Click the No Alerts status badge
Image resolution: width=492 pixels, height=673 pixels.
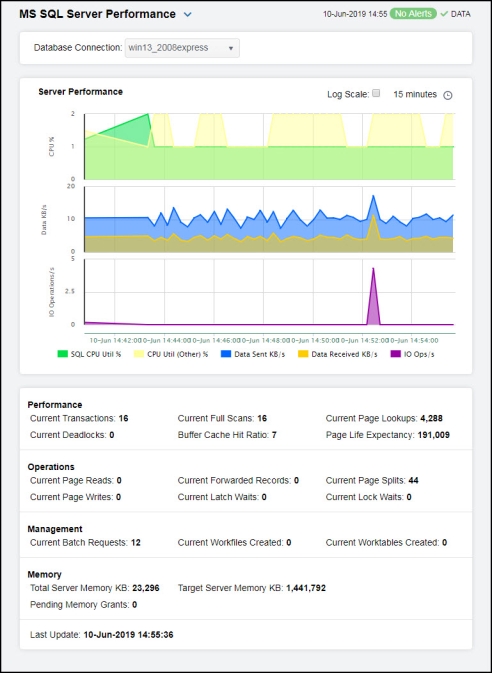tap(413, 14)
